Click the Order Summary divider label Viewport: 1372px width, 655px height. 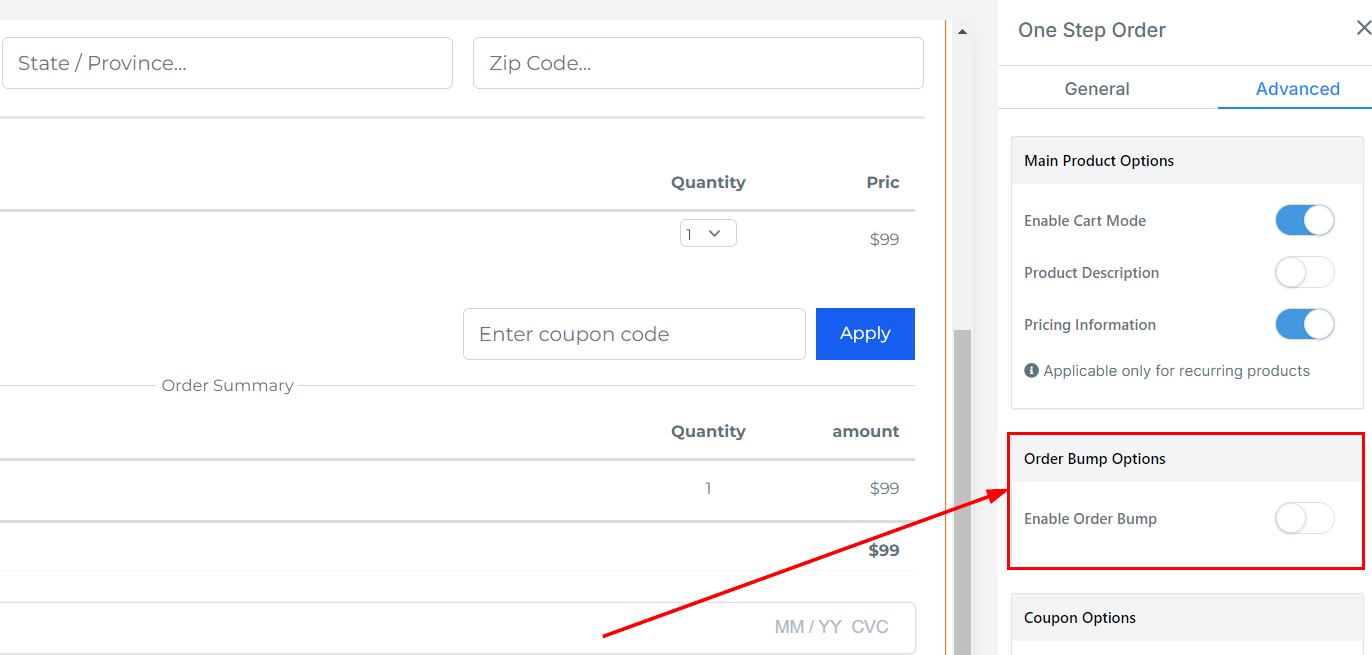pyautogui.click(x=228, y=386)
